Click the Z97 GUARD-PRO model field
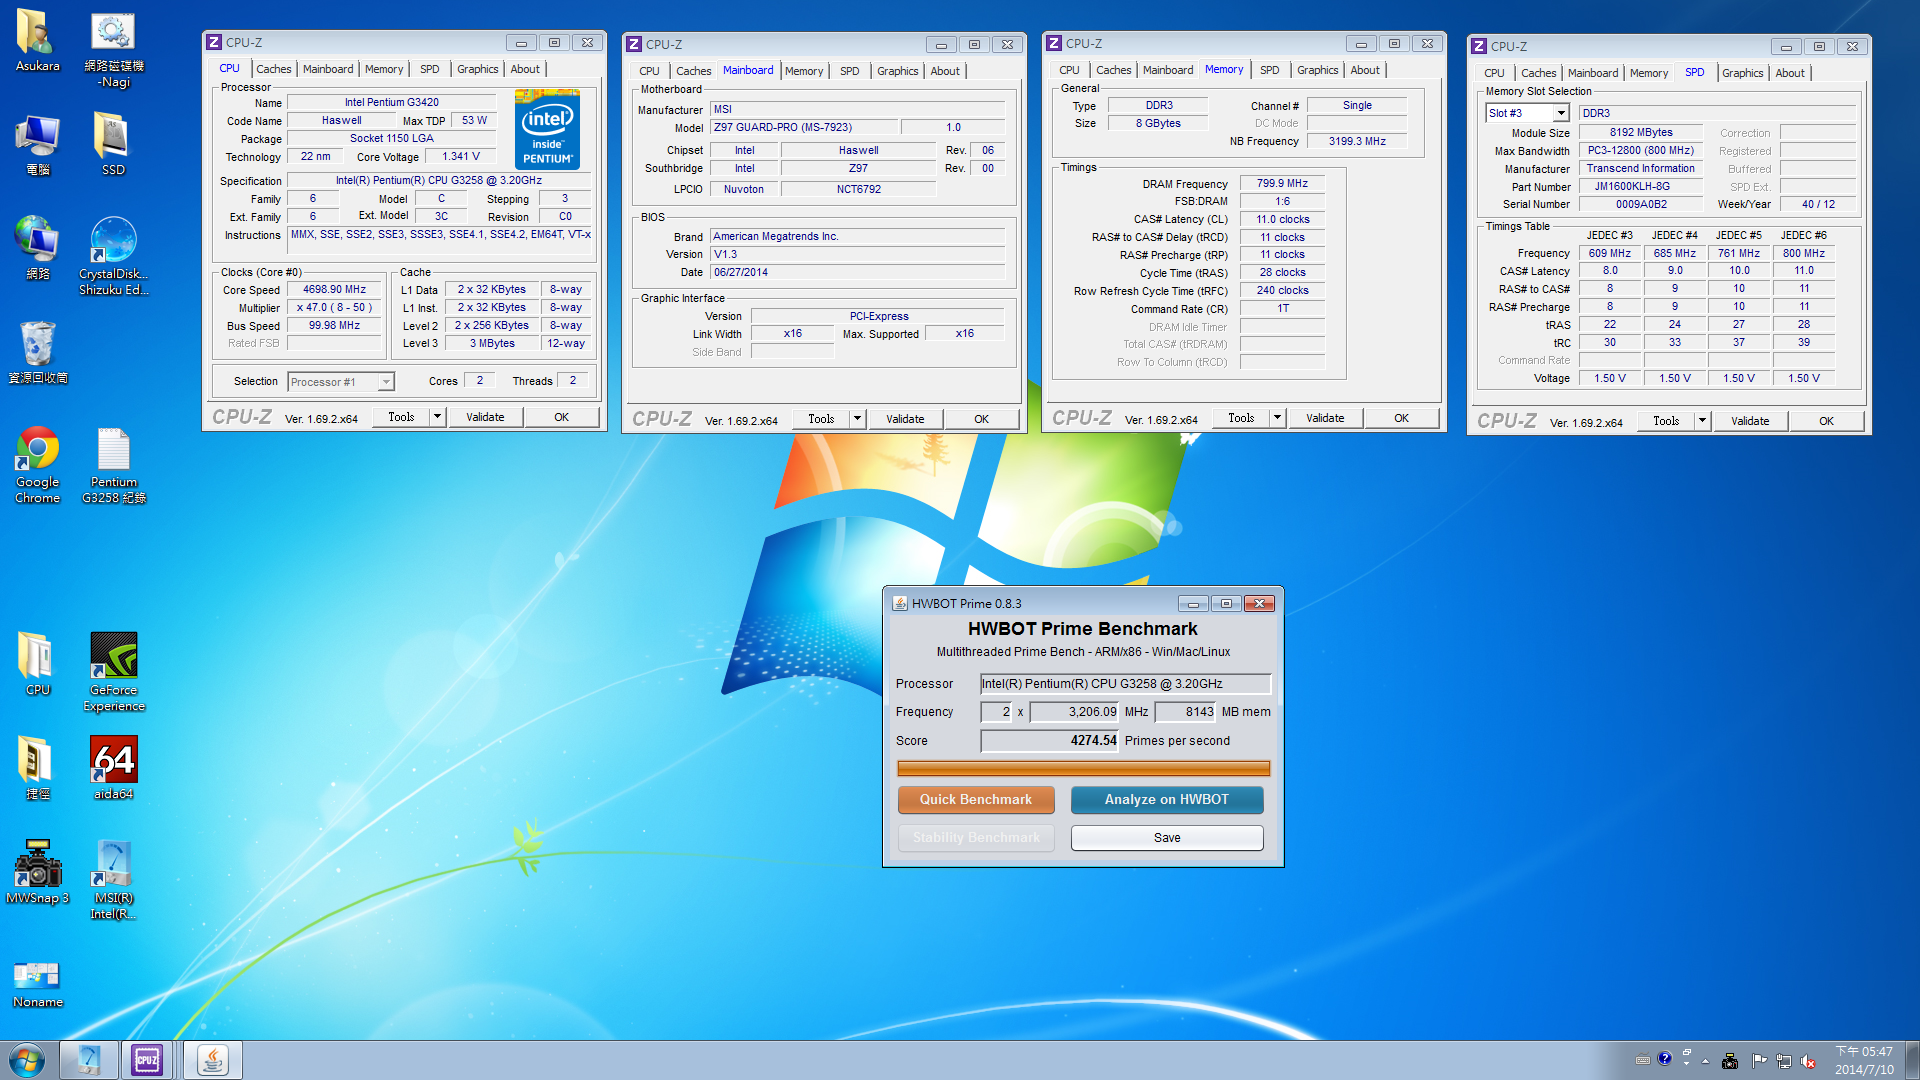The height and width of the screenshot is (1080, 1920). point(804,127)
